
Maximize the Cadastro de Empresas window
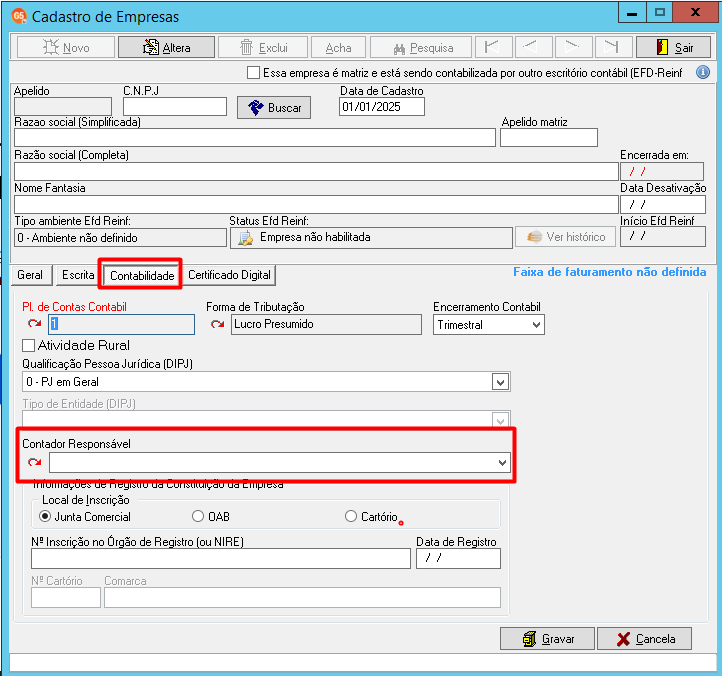[x=659, y=12]
